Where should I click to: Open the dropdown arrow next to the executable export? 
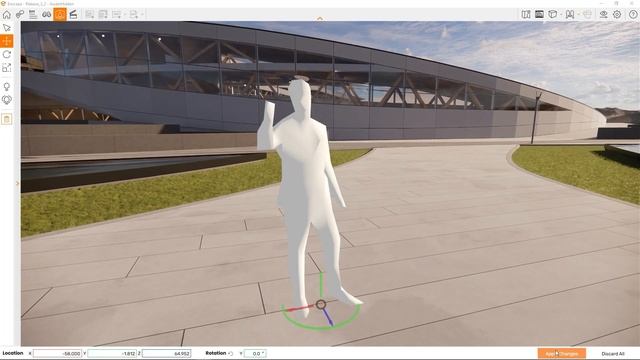tap(142, 15)
